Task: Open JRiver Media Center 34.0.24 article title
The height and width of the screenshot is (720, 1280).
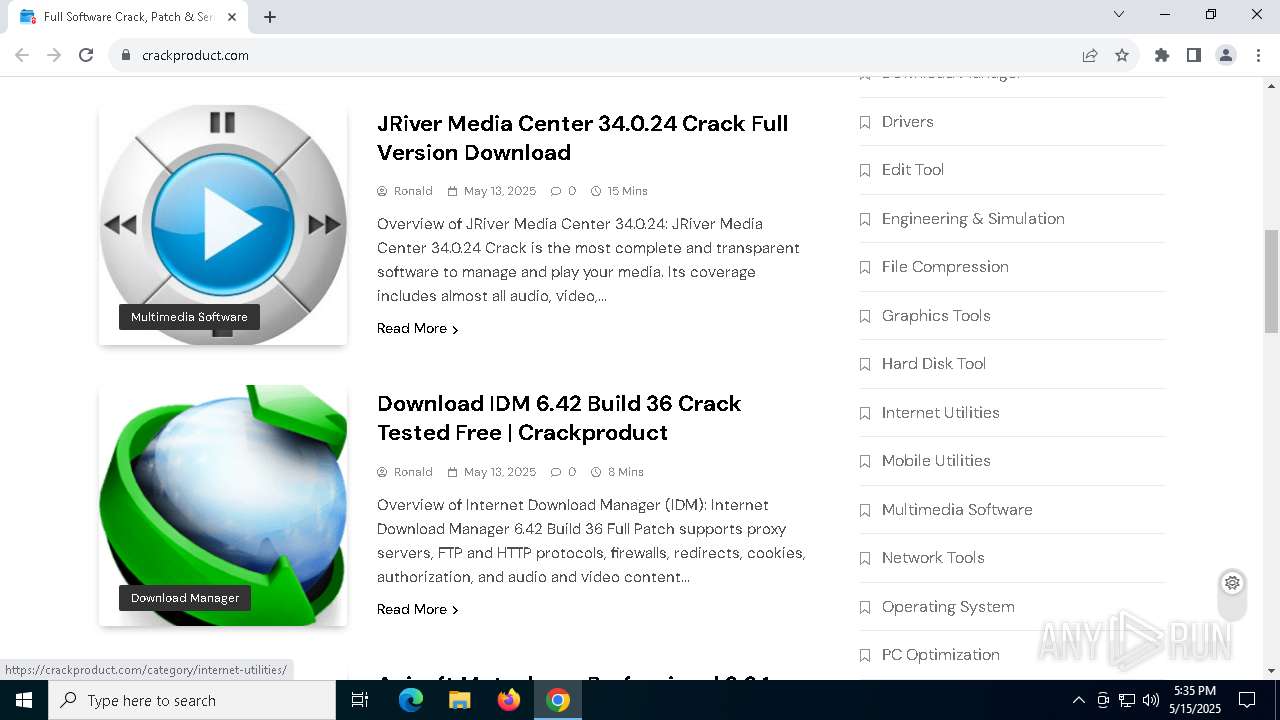Action: tap(582, 138)
